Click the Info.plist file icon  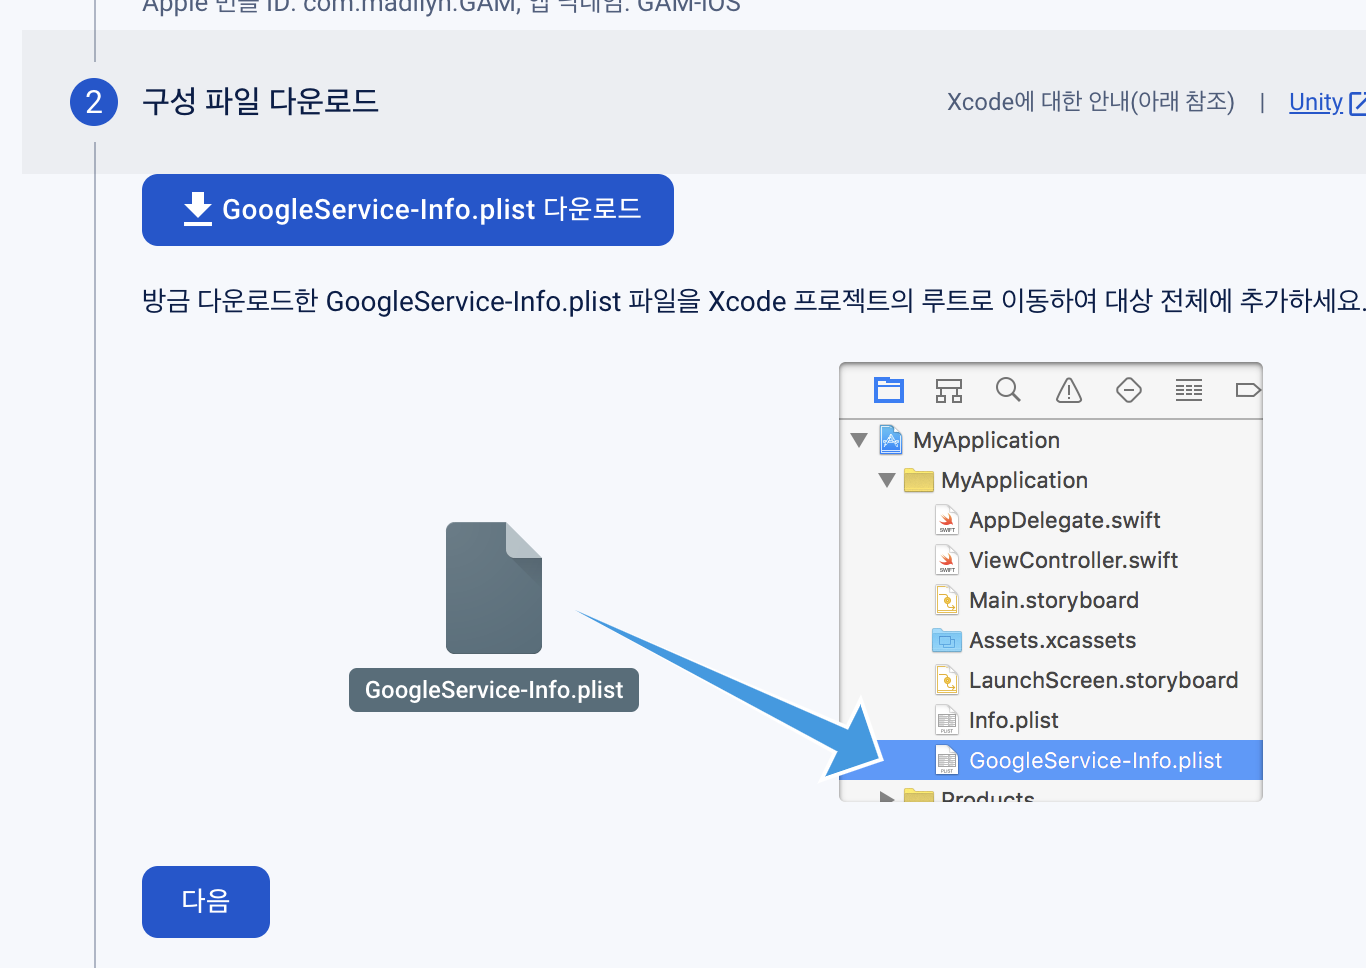pyautogui.click(x=946, y=720)
